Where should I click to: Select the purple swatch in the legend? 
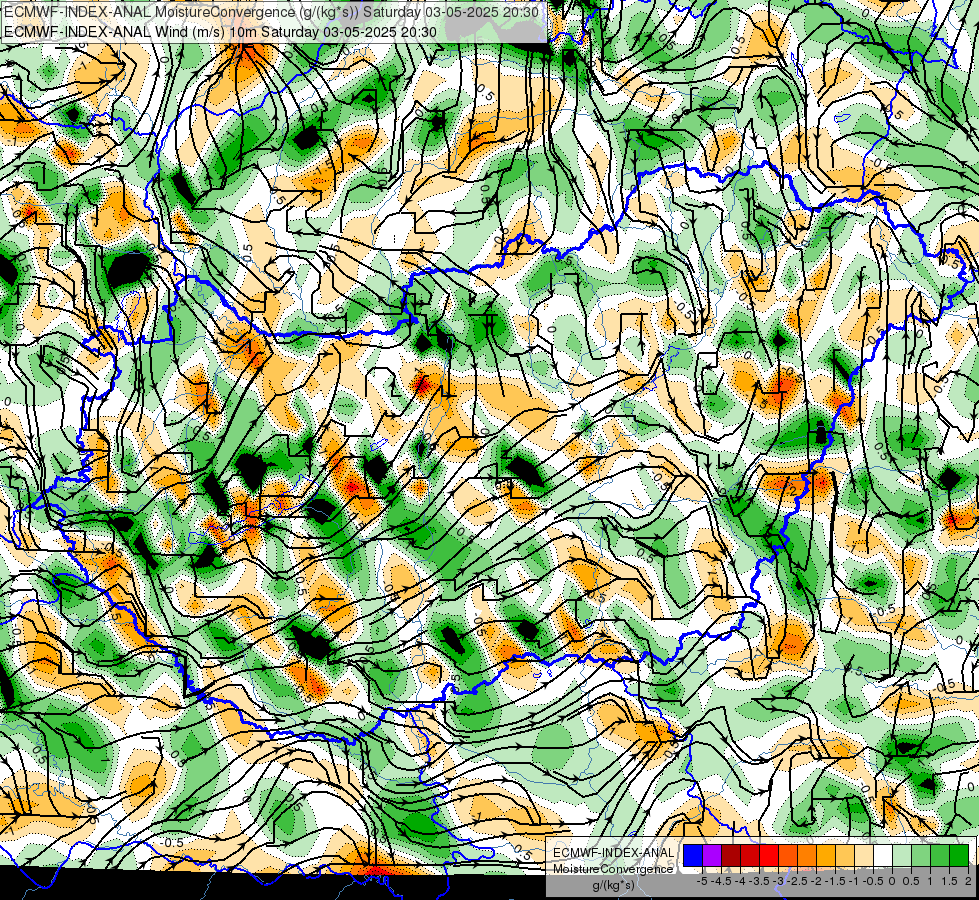click(712, 856)
